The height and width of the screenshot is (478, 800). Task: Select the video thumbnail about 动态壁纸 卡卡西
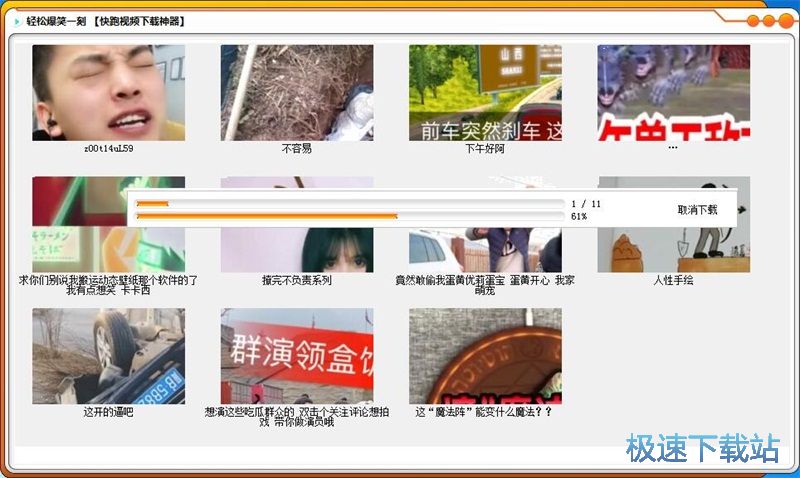(x=109, y=250)
